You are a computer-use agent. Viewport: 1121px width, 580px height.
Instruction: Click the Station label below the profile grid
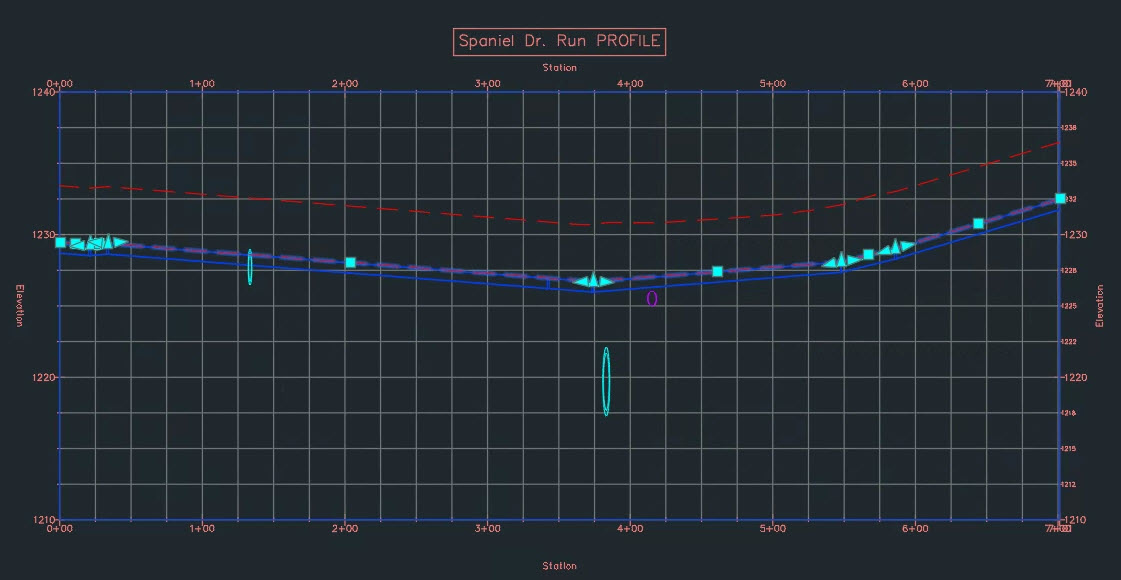click(559, 566)
